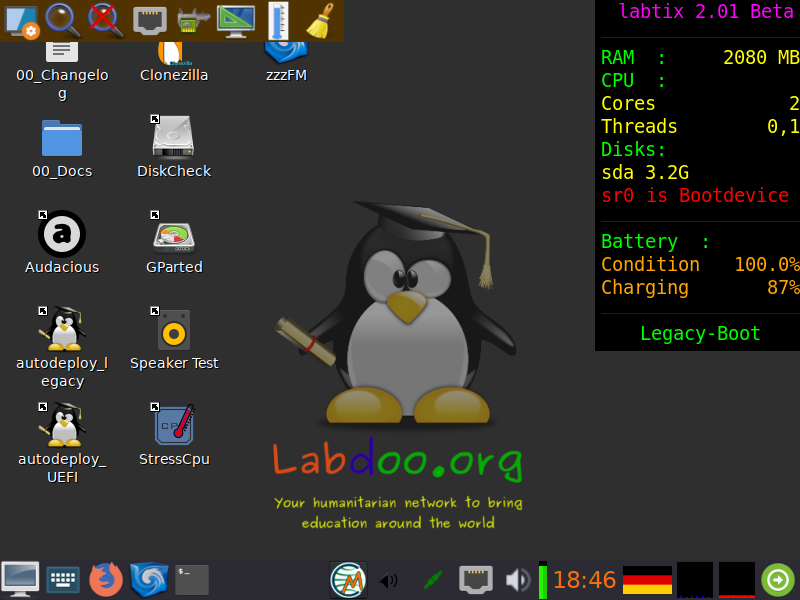The height and width of the screenshot is (600, 800).
Task: Open the terminal from the taskbar
Action: pyautogui.click(x=192, y=580)
